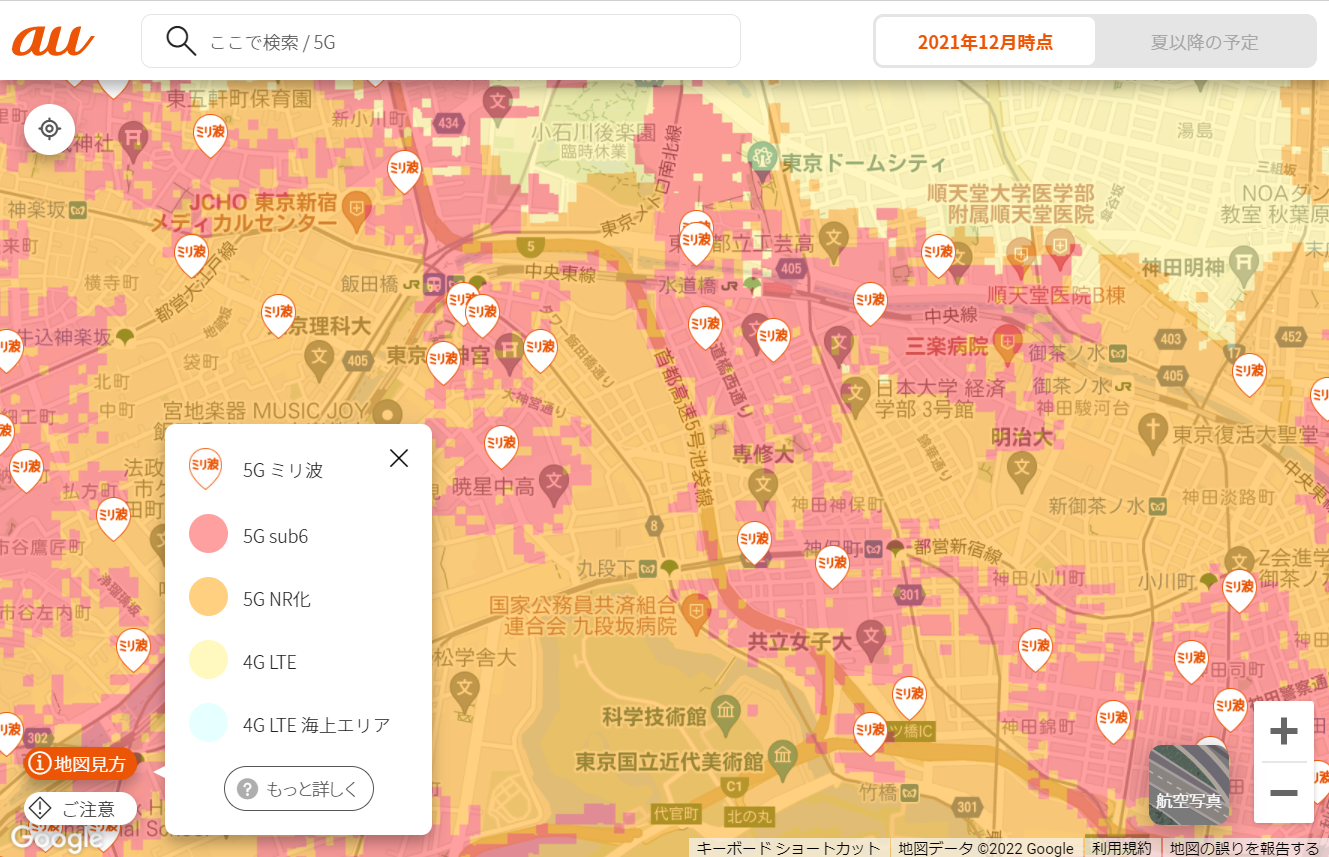The height and width of the screenshot is (857, 1329).
Task: Click ミリ波 pin left of 順天堂医院B棟
Action: [869, 302]
